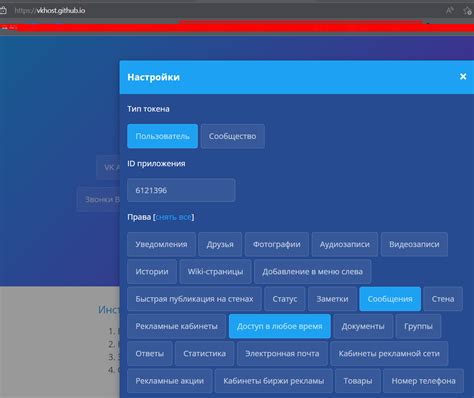Toggle the Рекламные акции permission
The width and height of the screenshot is (474, 398).
170,381
